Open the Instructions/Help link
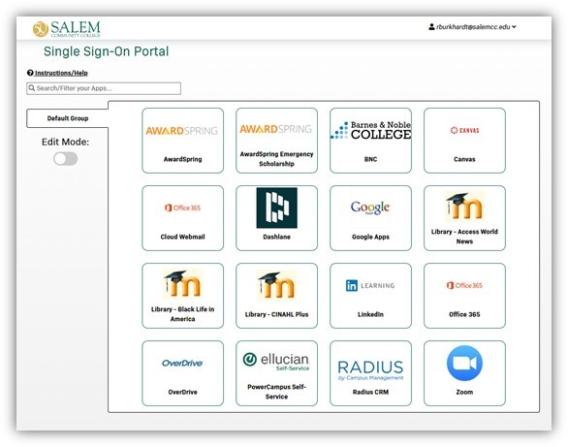Viewport: 568px width, 447px height. tap(61, 73)
